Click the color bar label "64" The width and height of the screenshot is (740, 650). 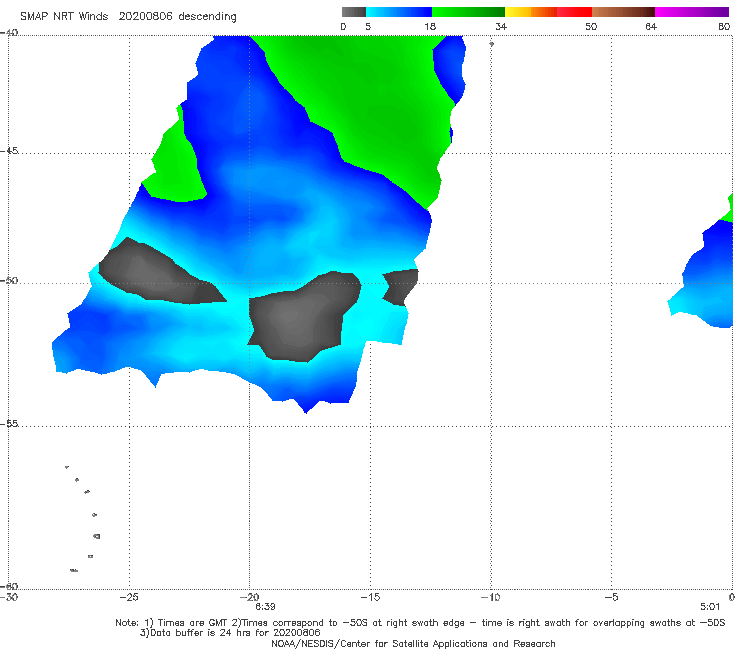pyautogui.click(x=651, y=26)
